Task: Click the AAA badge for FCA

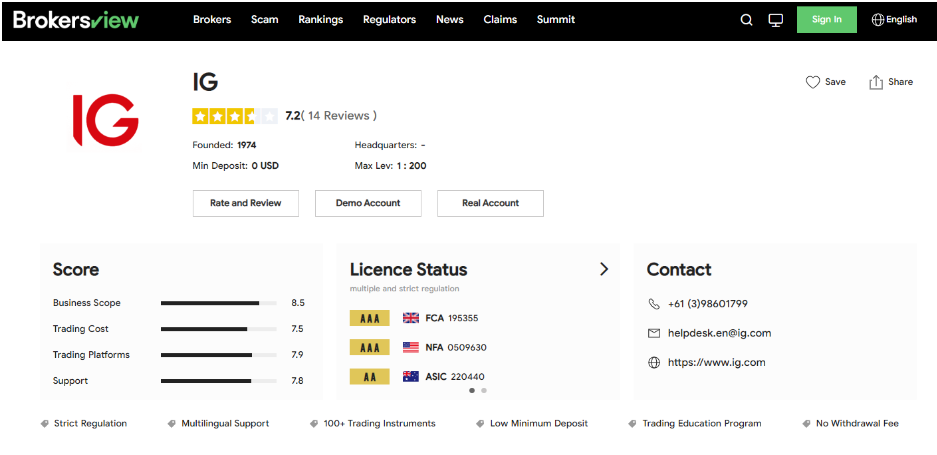Action: (369, 318)
